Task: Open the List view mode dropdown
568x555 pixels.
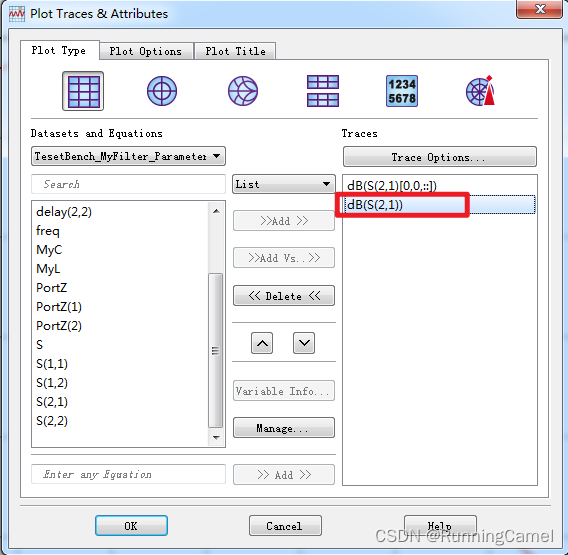Action: click(x=284, y=184)
